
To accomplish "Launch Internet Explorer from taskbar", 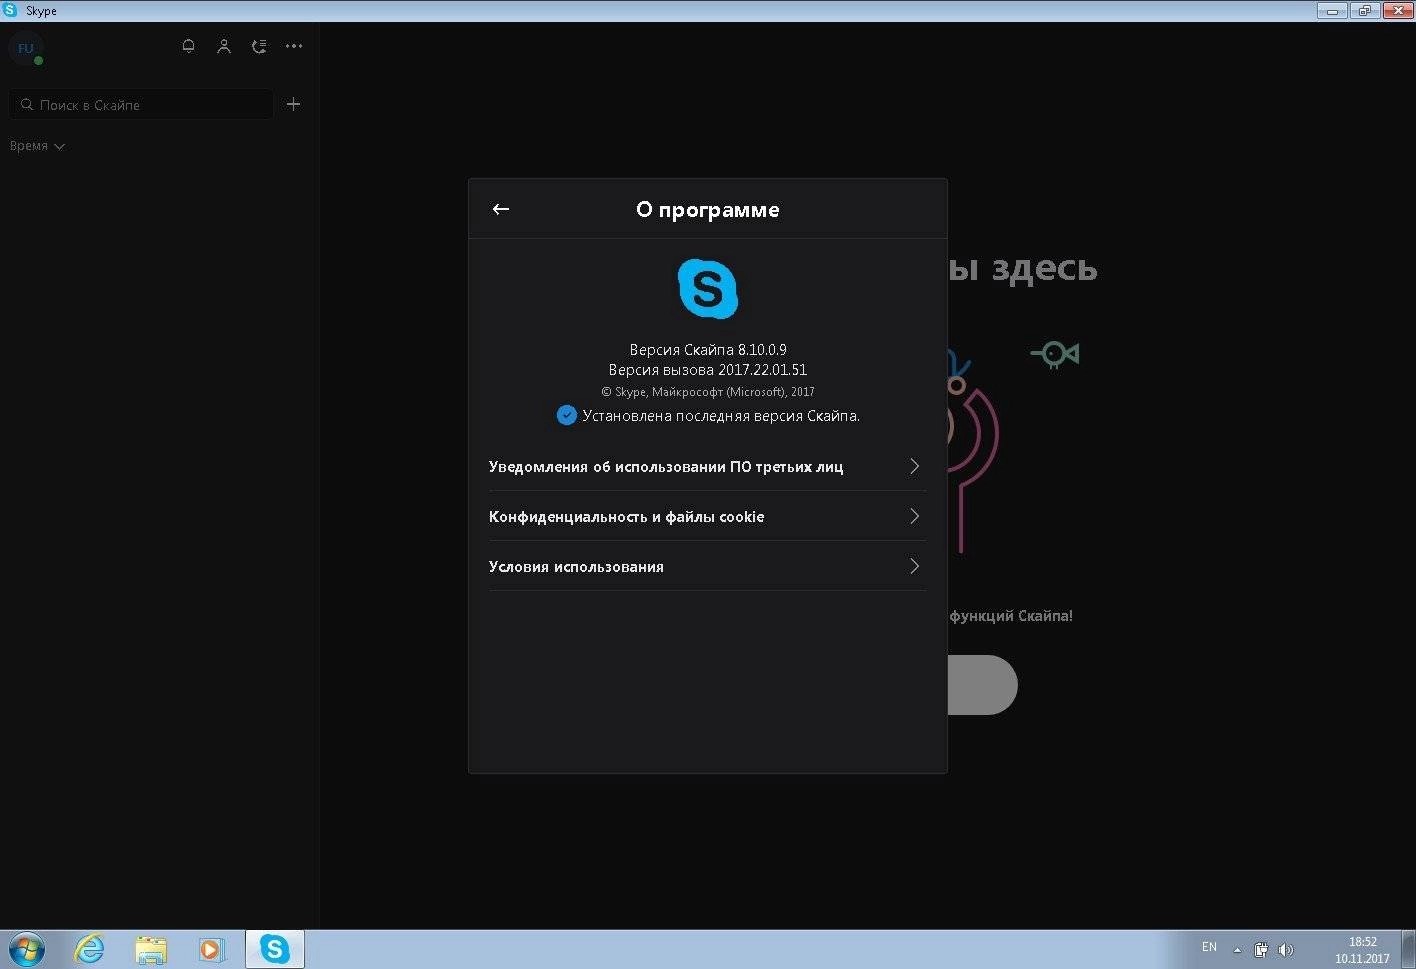I will pos(89,948).
